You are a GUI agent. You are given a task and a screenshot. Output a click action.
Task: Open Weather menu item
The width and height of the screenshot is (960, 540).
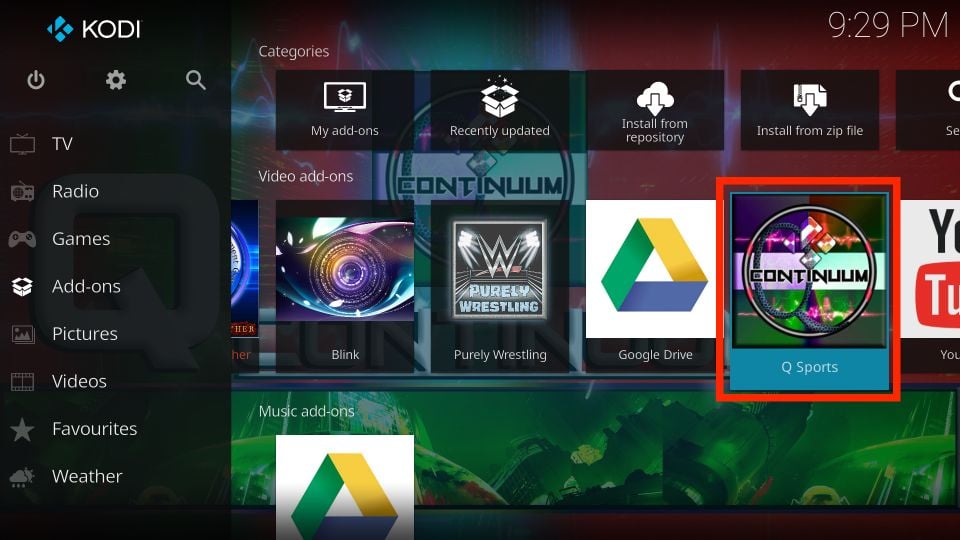[87, 477]
